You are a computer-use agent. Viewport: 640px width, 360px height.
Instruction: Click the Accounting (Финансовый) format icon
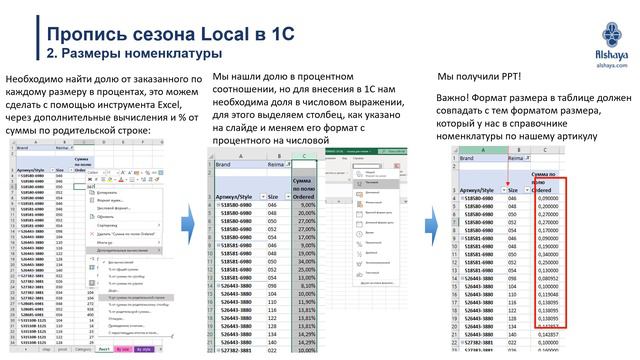pos(360,204)
